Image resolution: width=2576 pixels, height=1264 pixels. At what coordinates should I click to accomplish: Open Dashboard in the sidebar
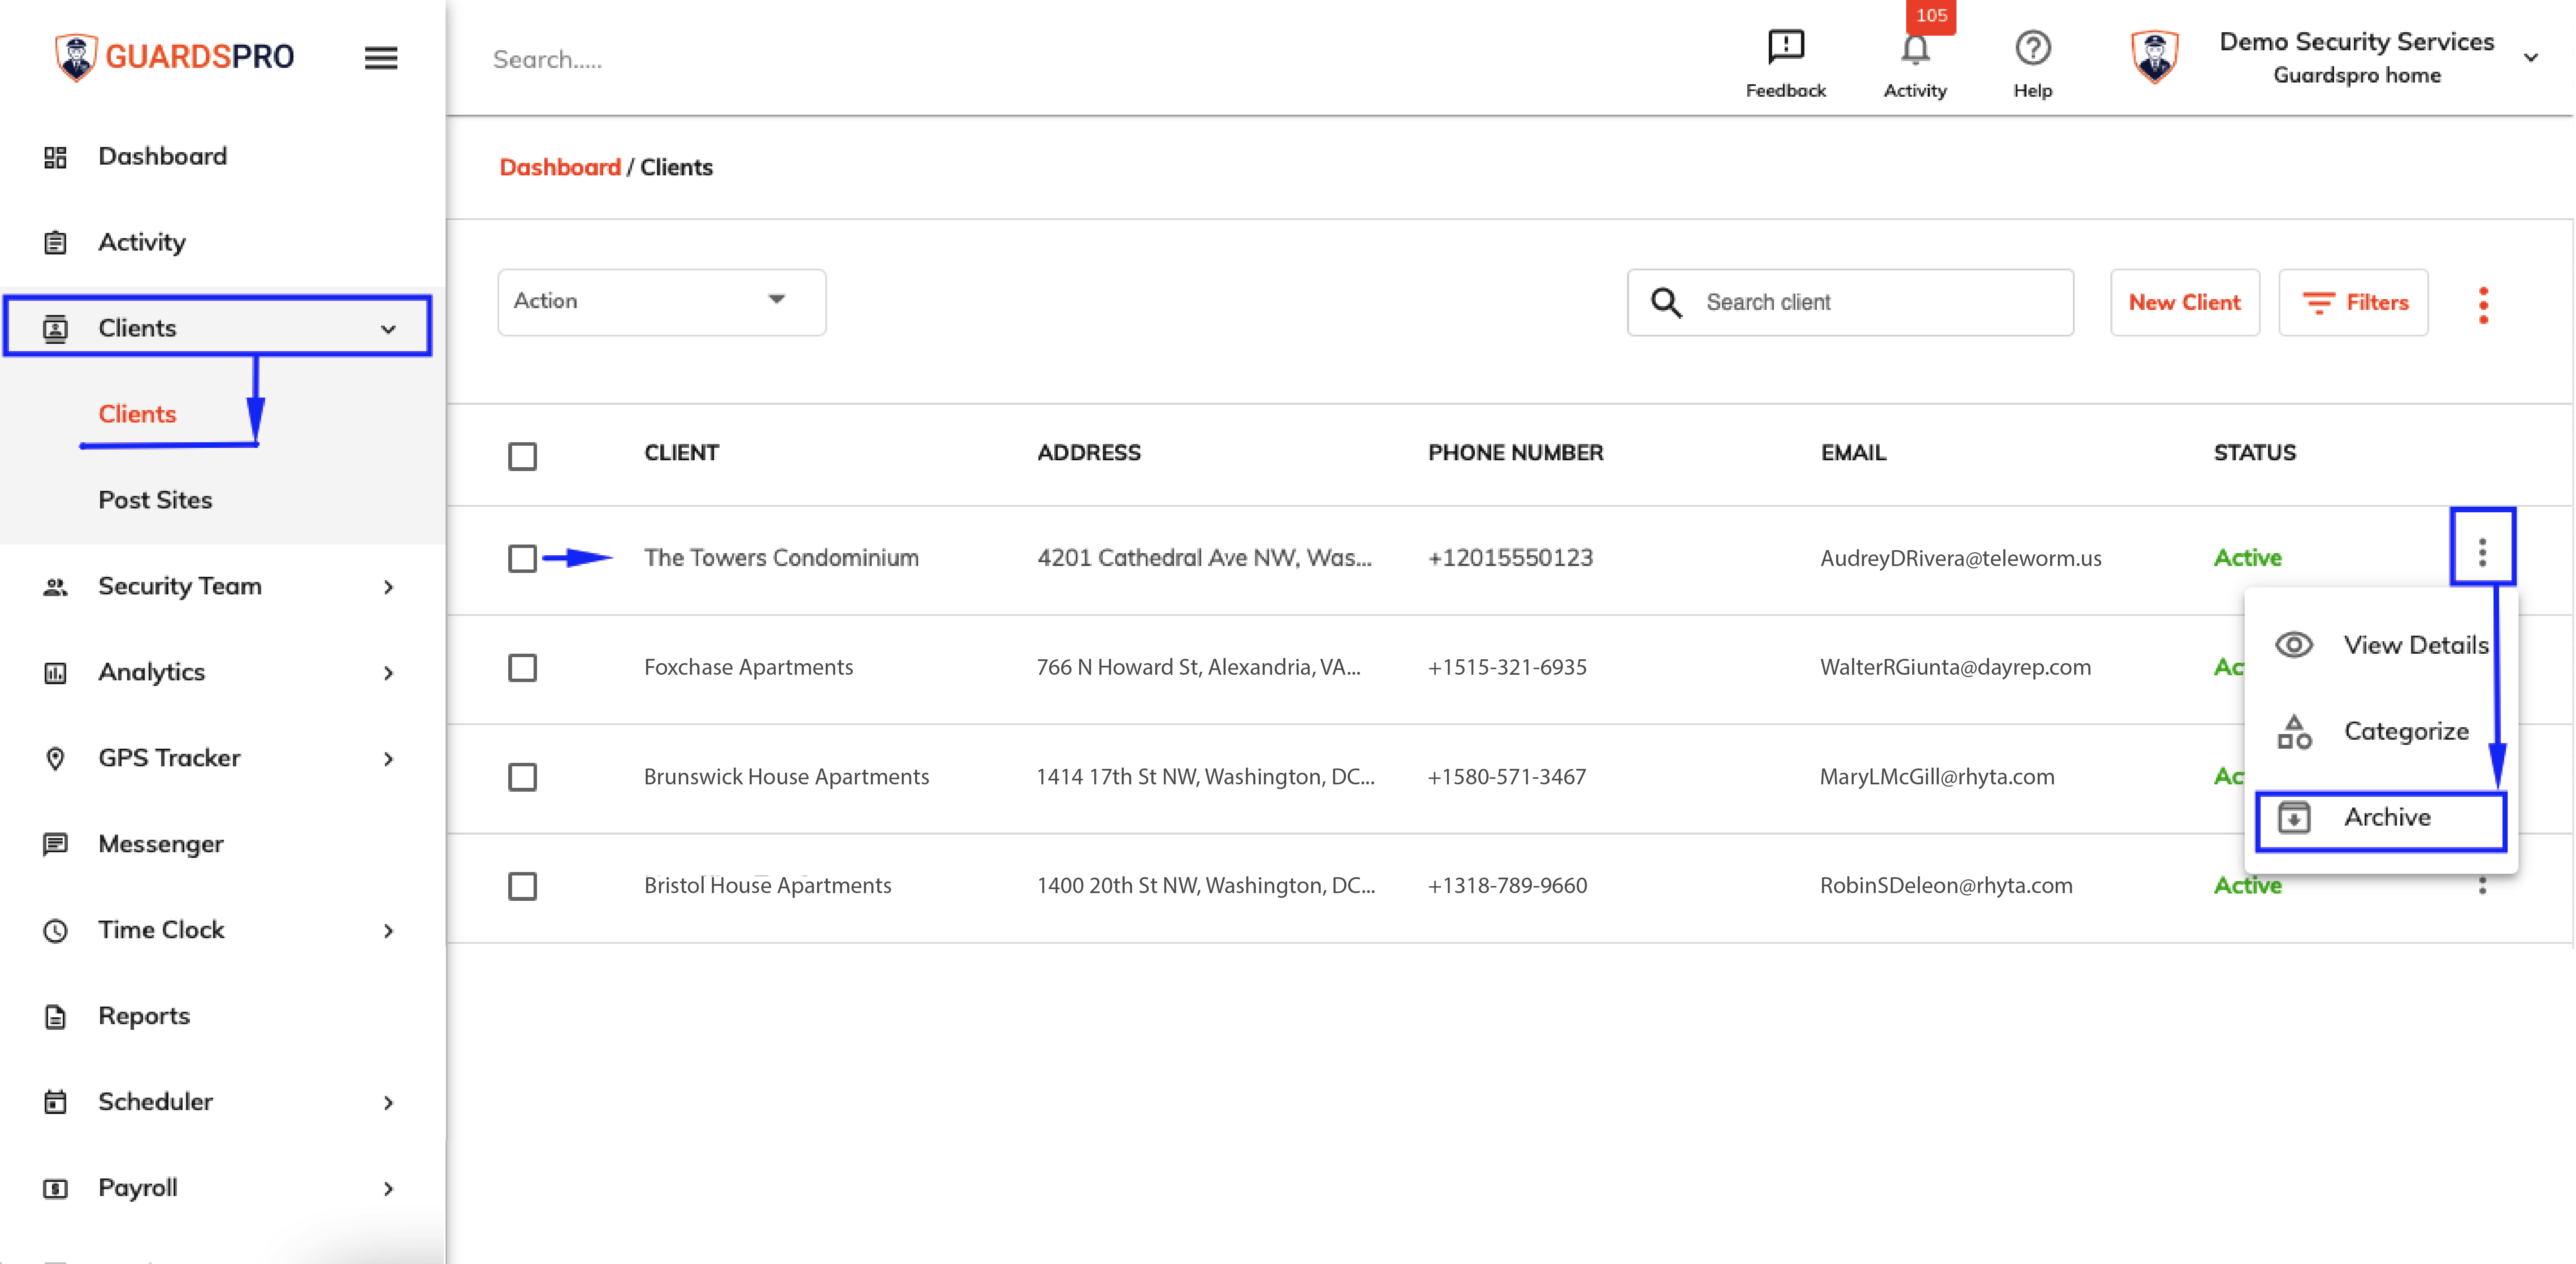tap(162, 157)
